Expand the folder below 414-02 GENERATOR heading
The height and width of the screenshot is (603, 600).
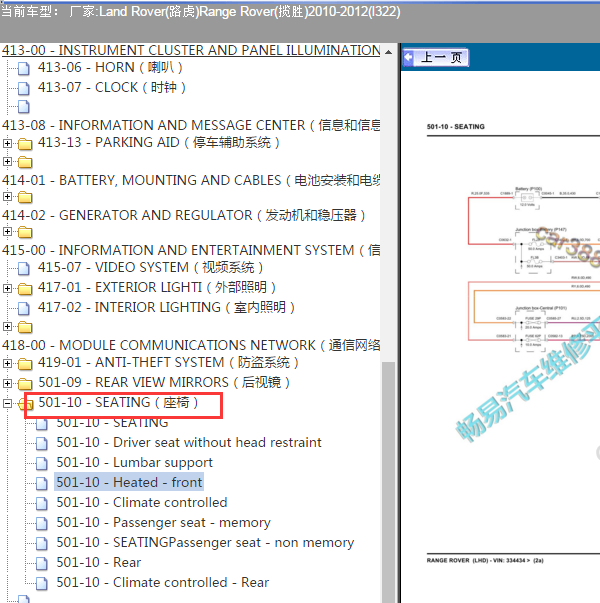coord(7,232)
